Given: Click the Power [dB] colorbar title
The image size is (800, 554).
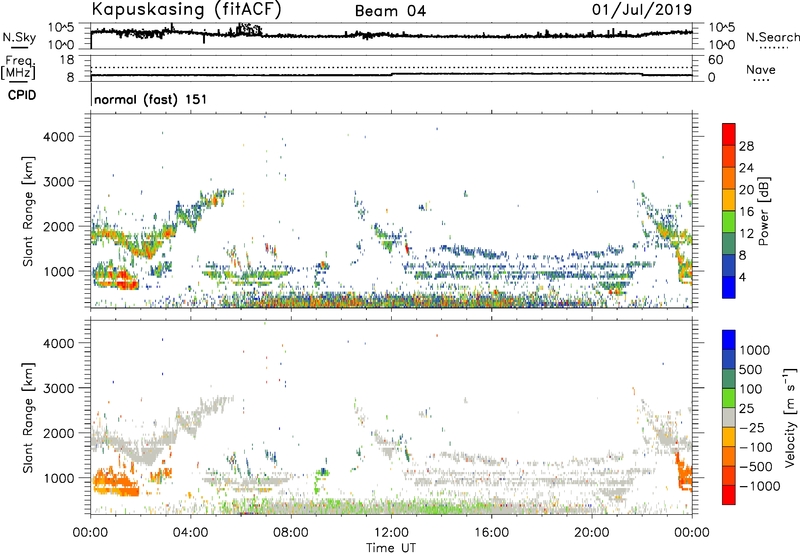Looking at the screenshot, I should coord(763,211).
